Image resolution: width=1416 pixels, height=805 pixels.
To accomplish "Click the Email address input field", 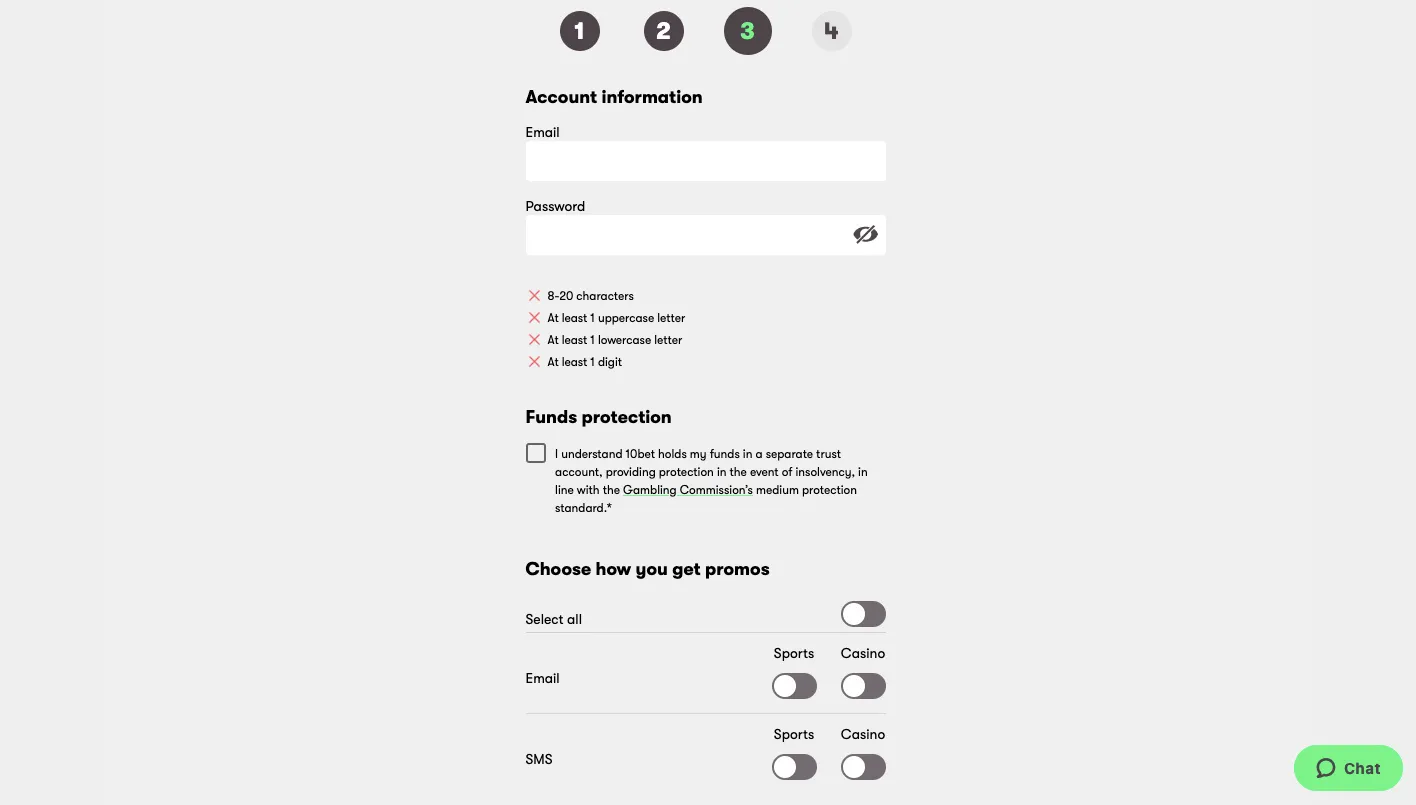I will 705,161.
